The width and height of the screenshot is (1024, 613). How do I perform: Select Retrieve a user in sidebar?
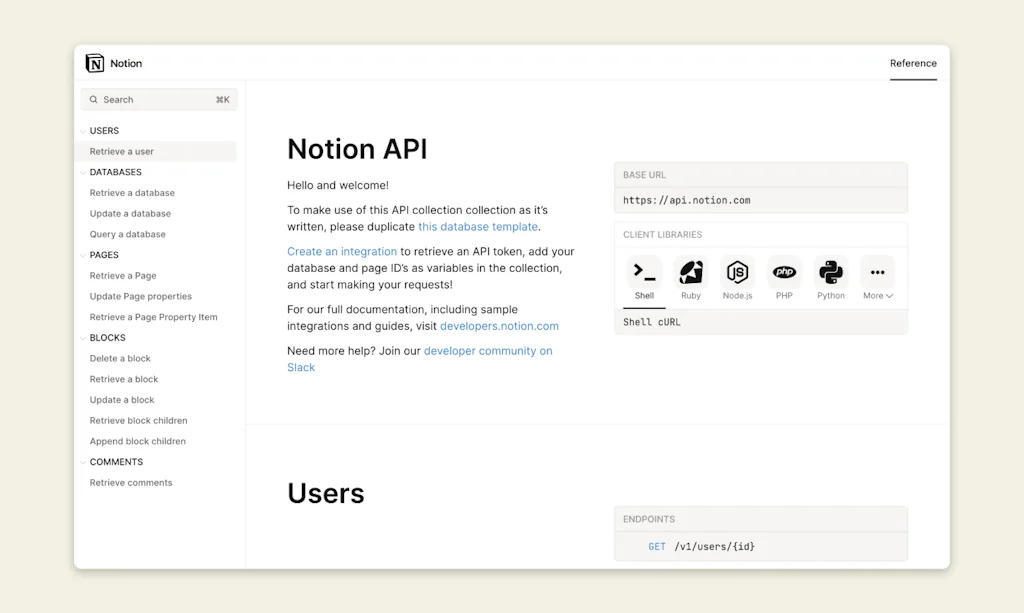[x=122, y=151]
